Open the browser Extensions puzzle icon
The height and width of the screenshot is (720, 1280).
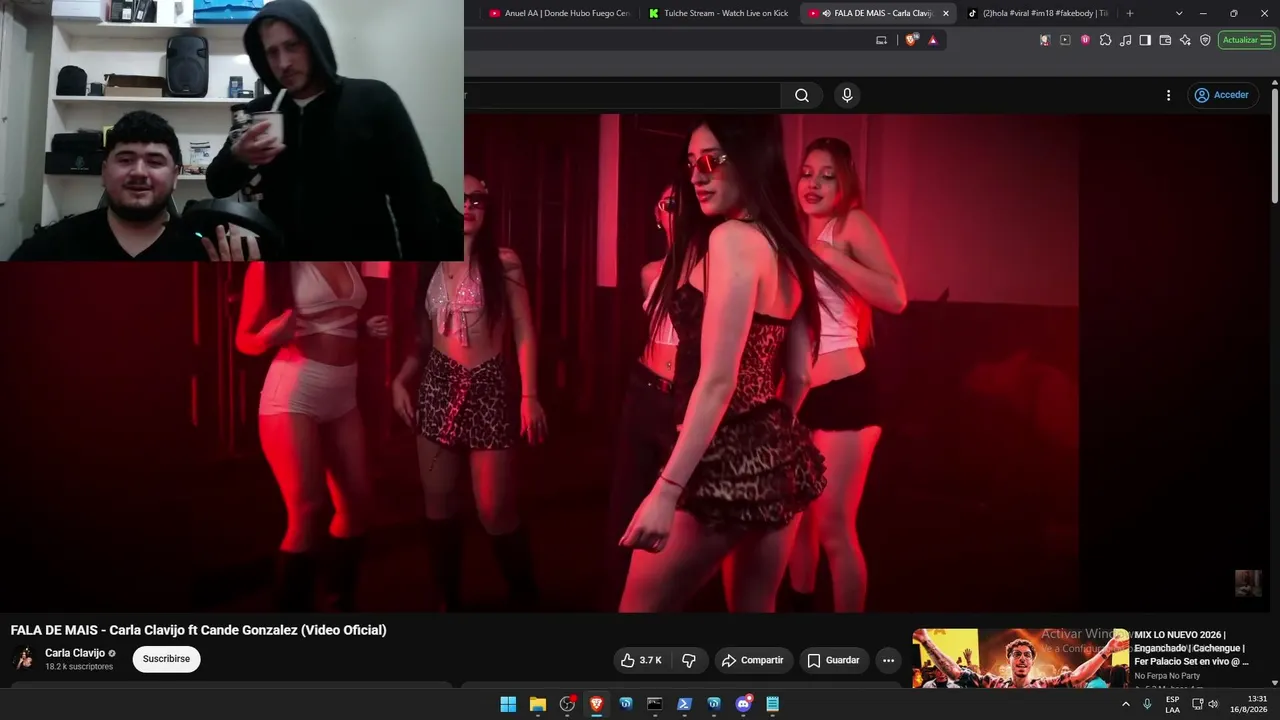pyautogui.click(x=1105, y=40)
